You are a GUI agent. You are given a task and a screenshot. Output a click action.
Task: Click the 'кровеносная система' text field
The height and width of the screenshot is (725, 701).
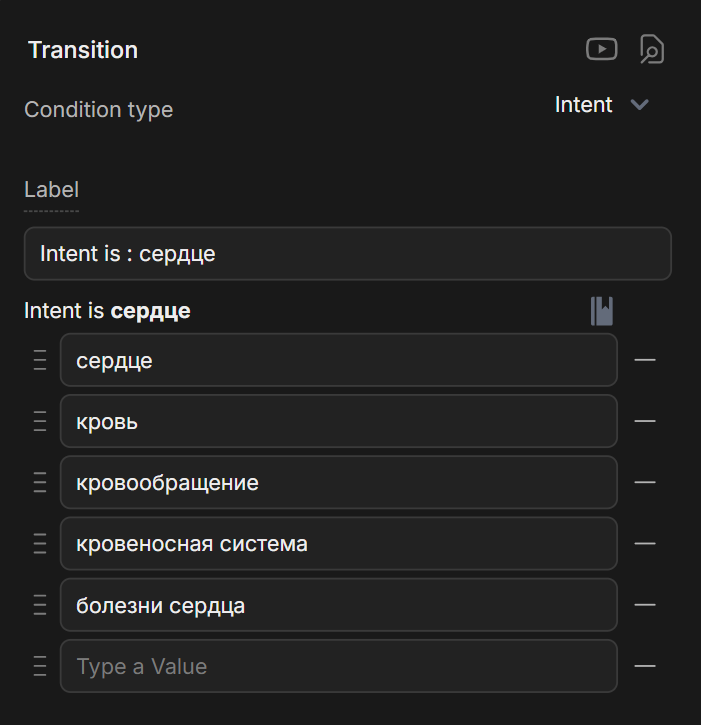pos(338,543)
